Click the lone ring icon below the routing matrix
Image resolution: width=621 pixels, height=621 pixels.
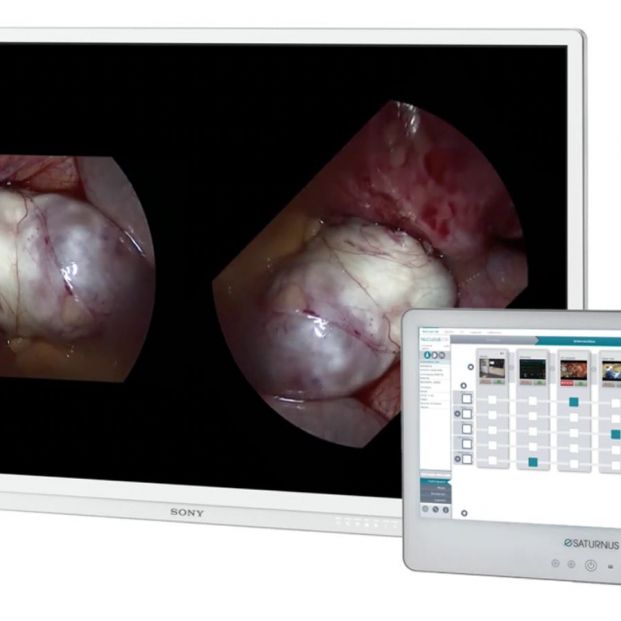[464, 513]
